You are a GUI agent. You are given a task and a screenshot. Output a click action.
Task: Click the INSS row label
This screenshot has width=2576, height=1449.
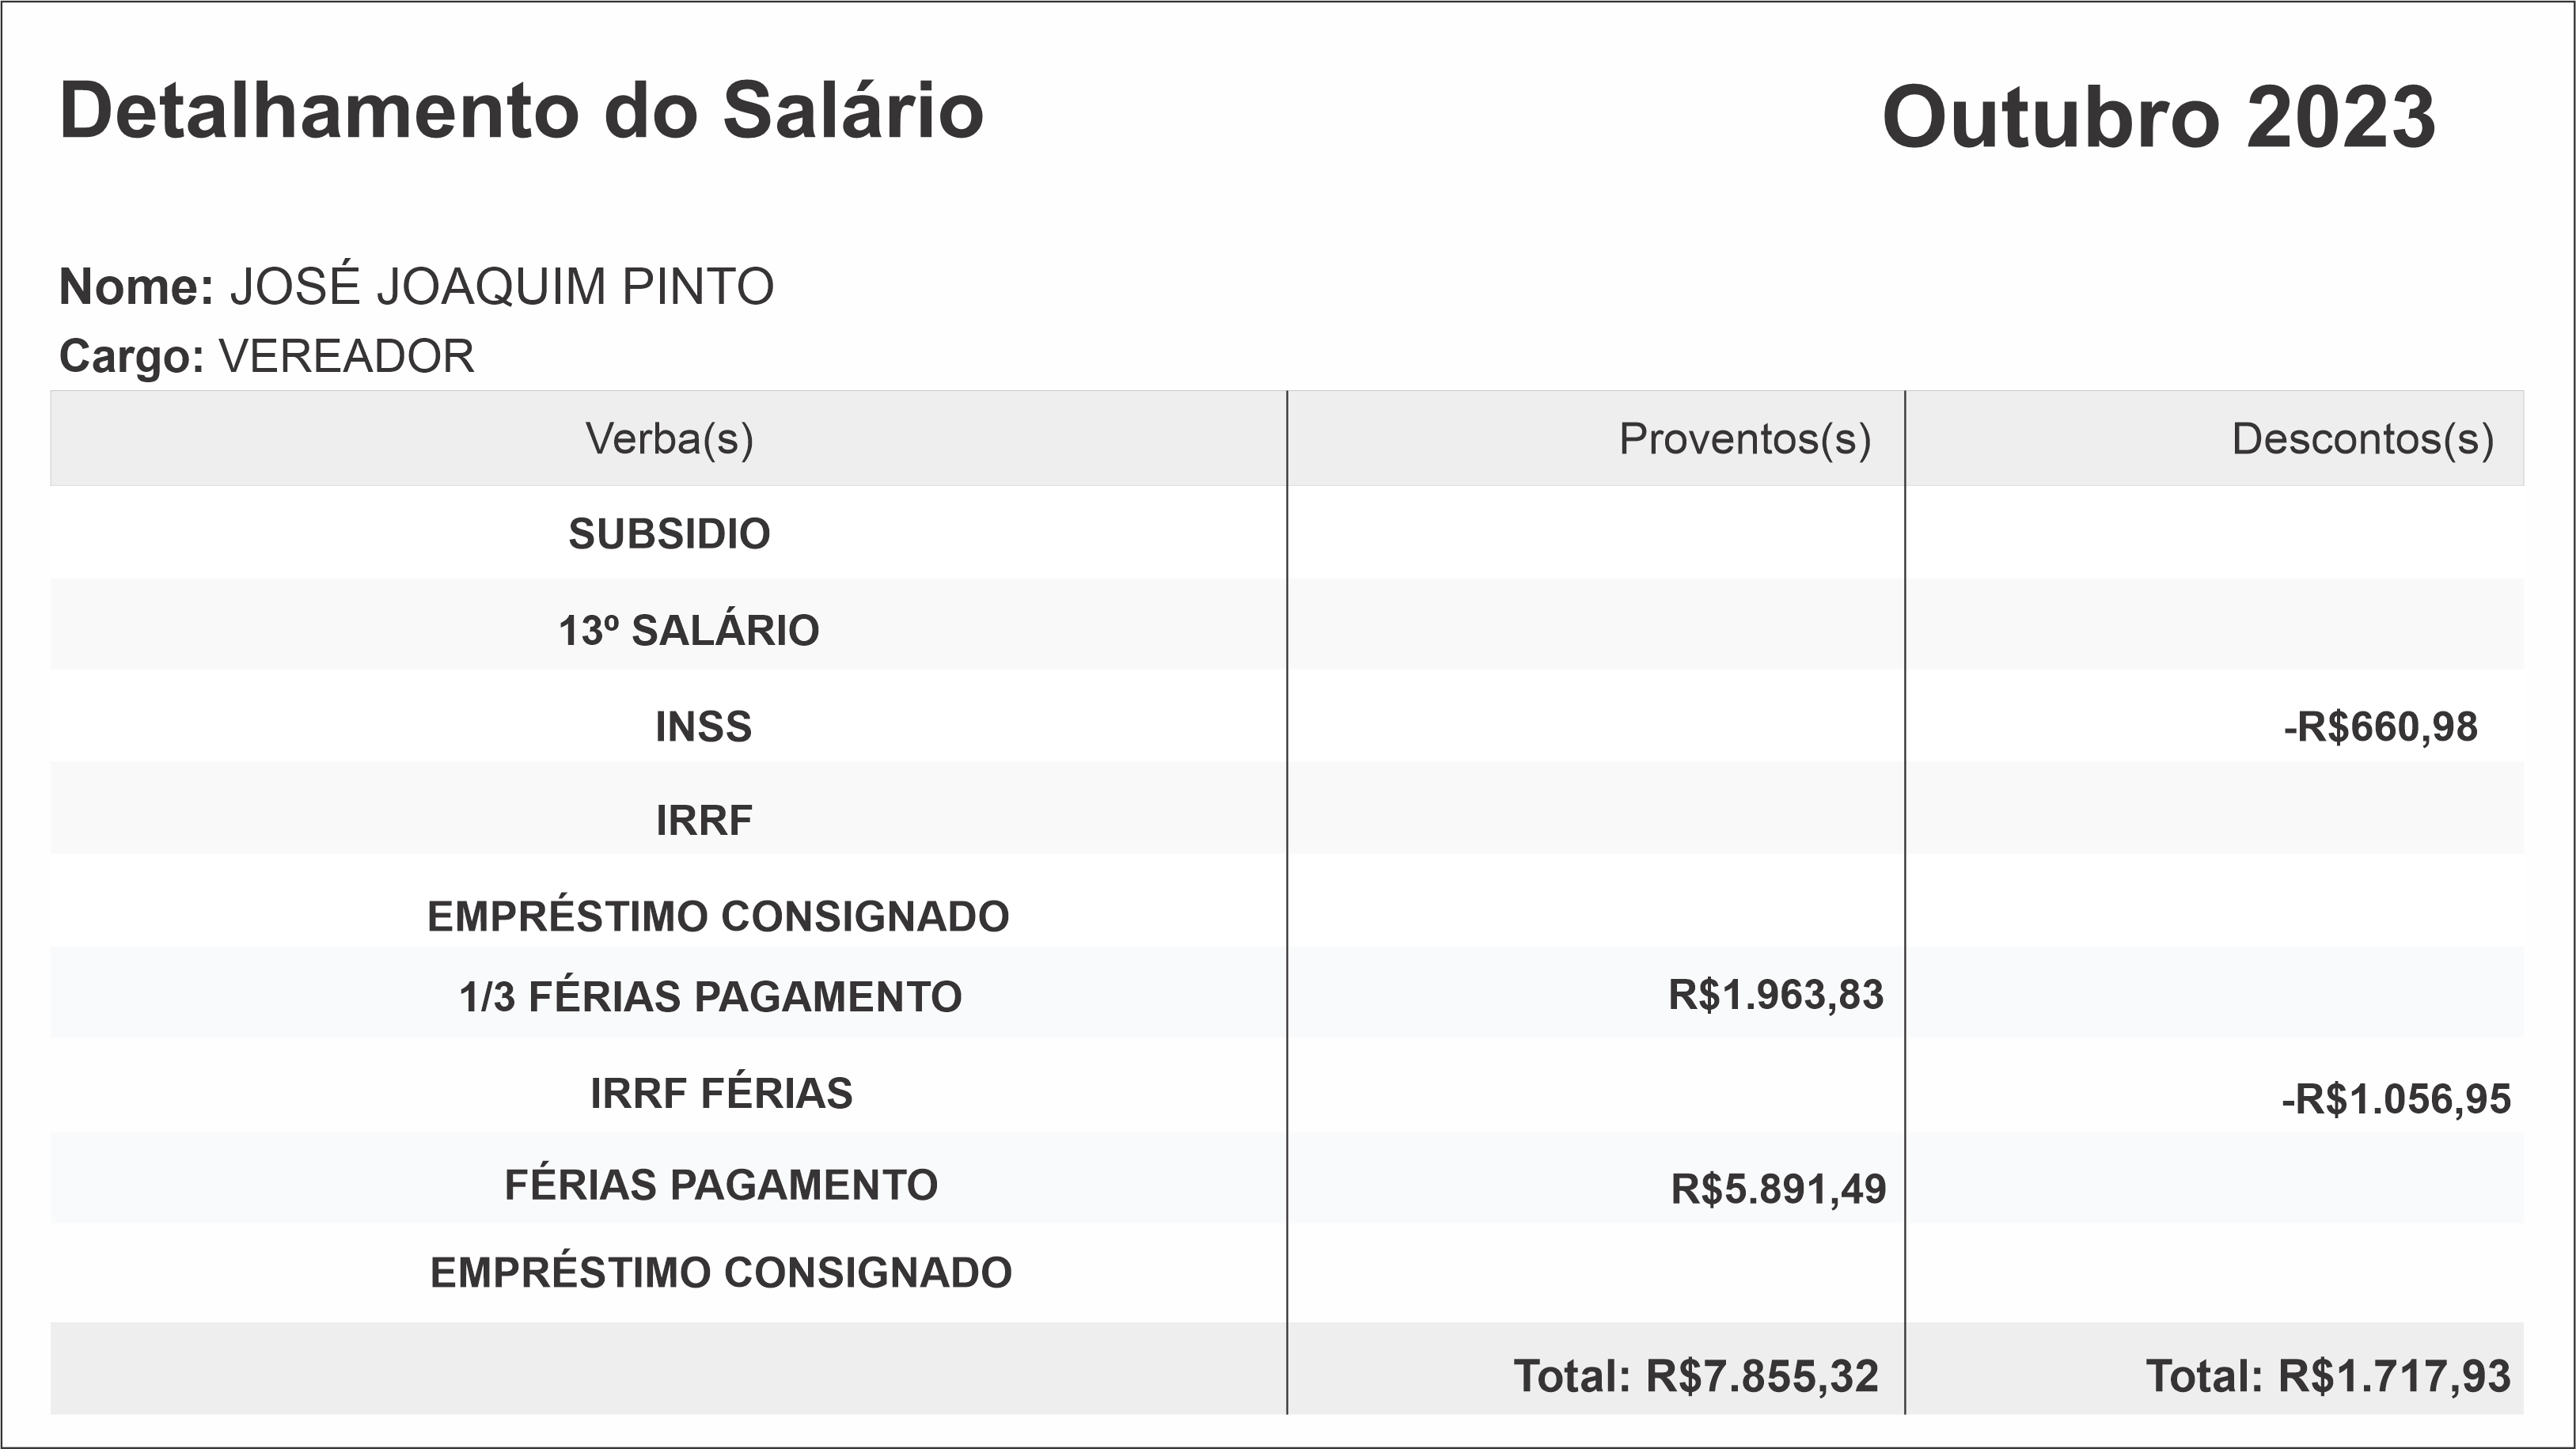point(703,727)
